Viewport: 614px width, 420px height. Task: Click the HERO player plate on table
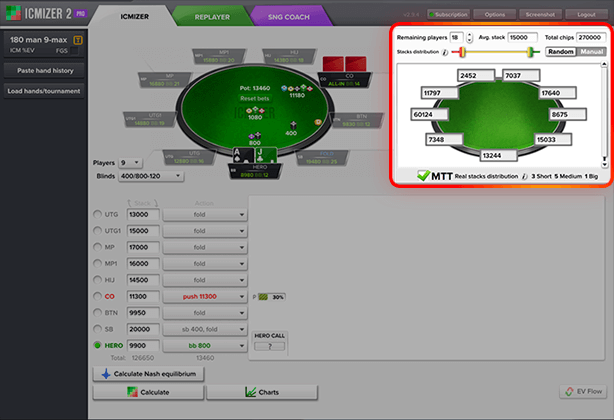click(255, 171)
